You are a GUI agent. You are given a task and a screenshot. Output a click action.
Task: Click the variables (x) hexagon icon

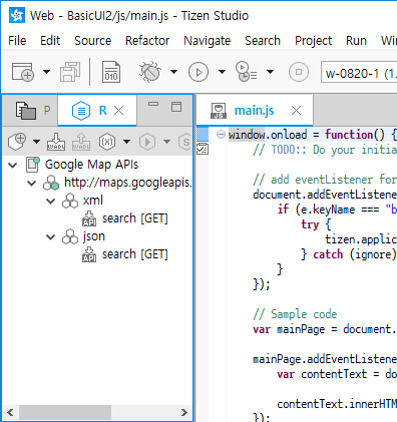pos(107,142)
